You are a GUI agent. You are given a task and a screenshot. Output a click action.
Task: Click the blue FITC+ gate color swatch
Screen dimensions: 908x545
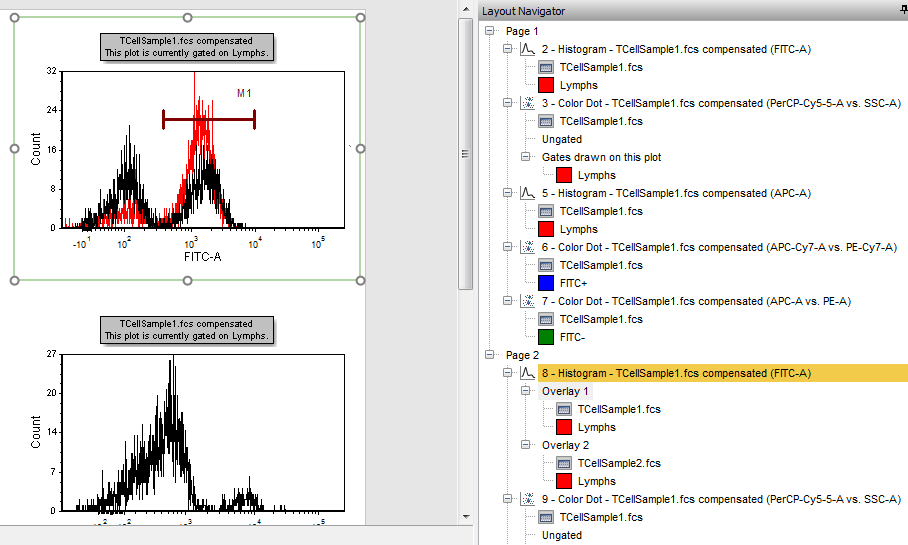click(546, 283)
